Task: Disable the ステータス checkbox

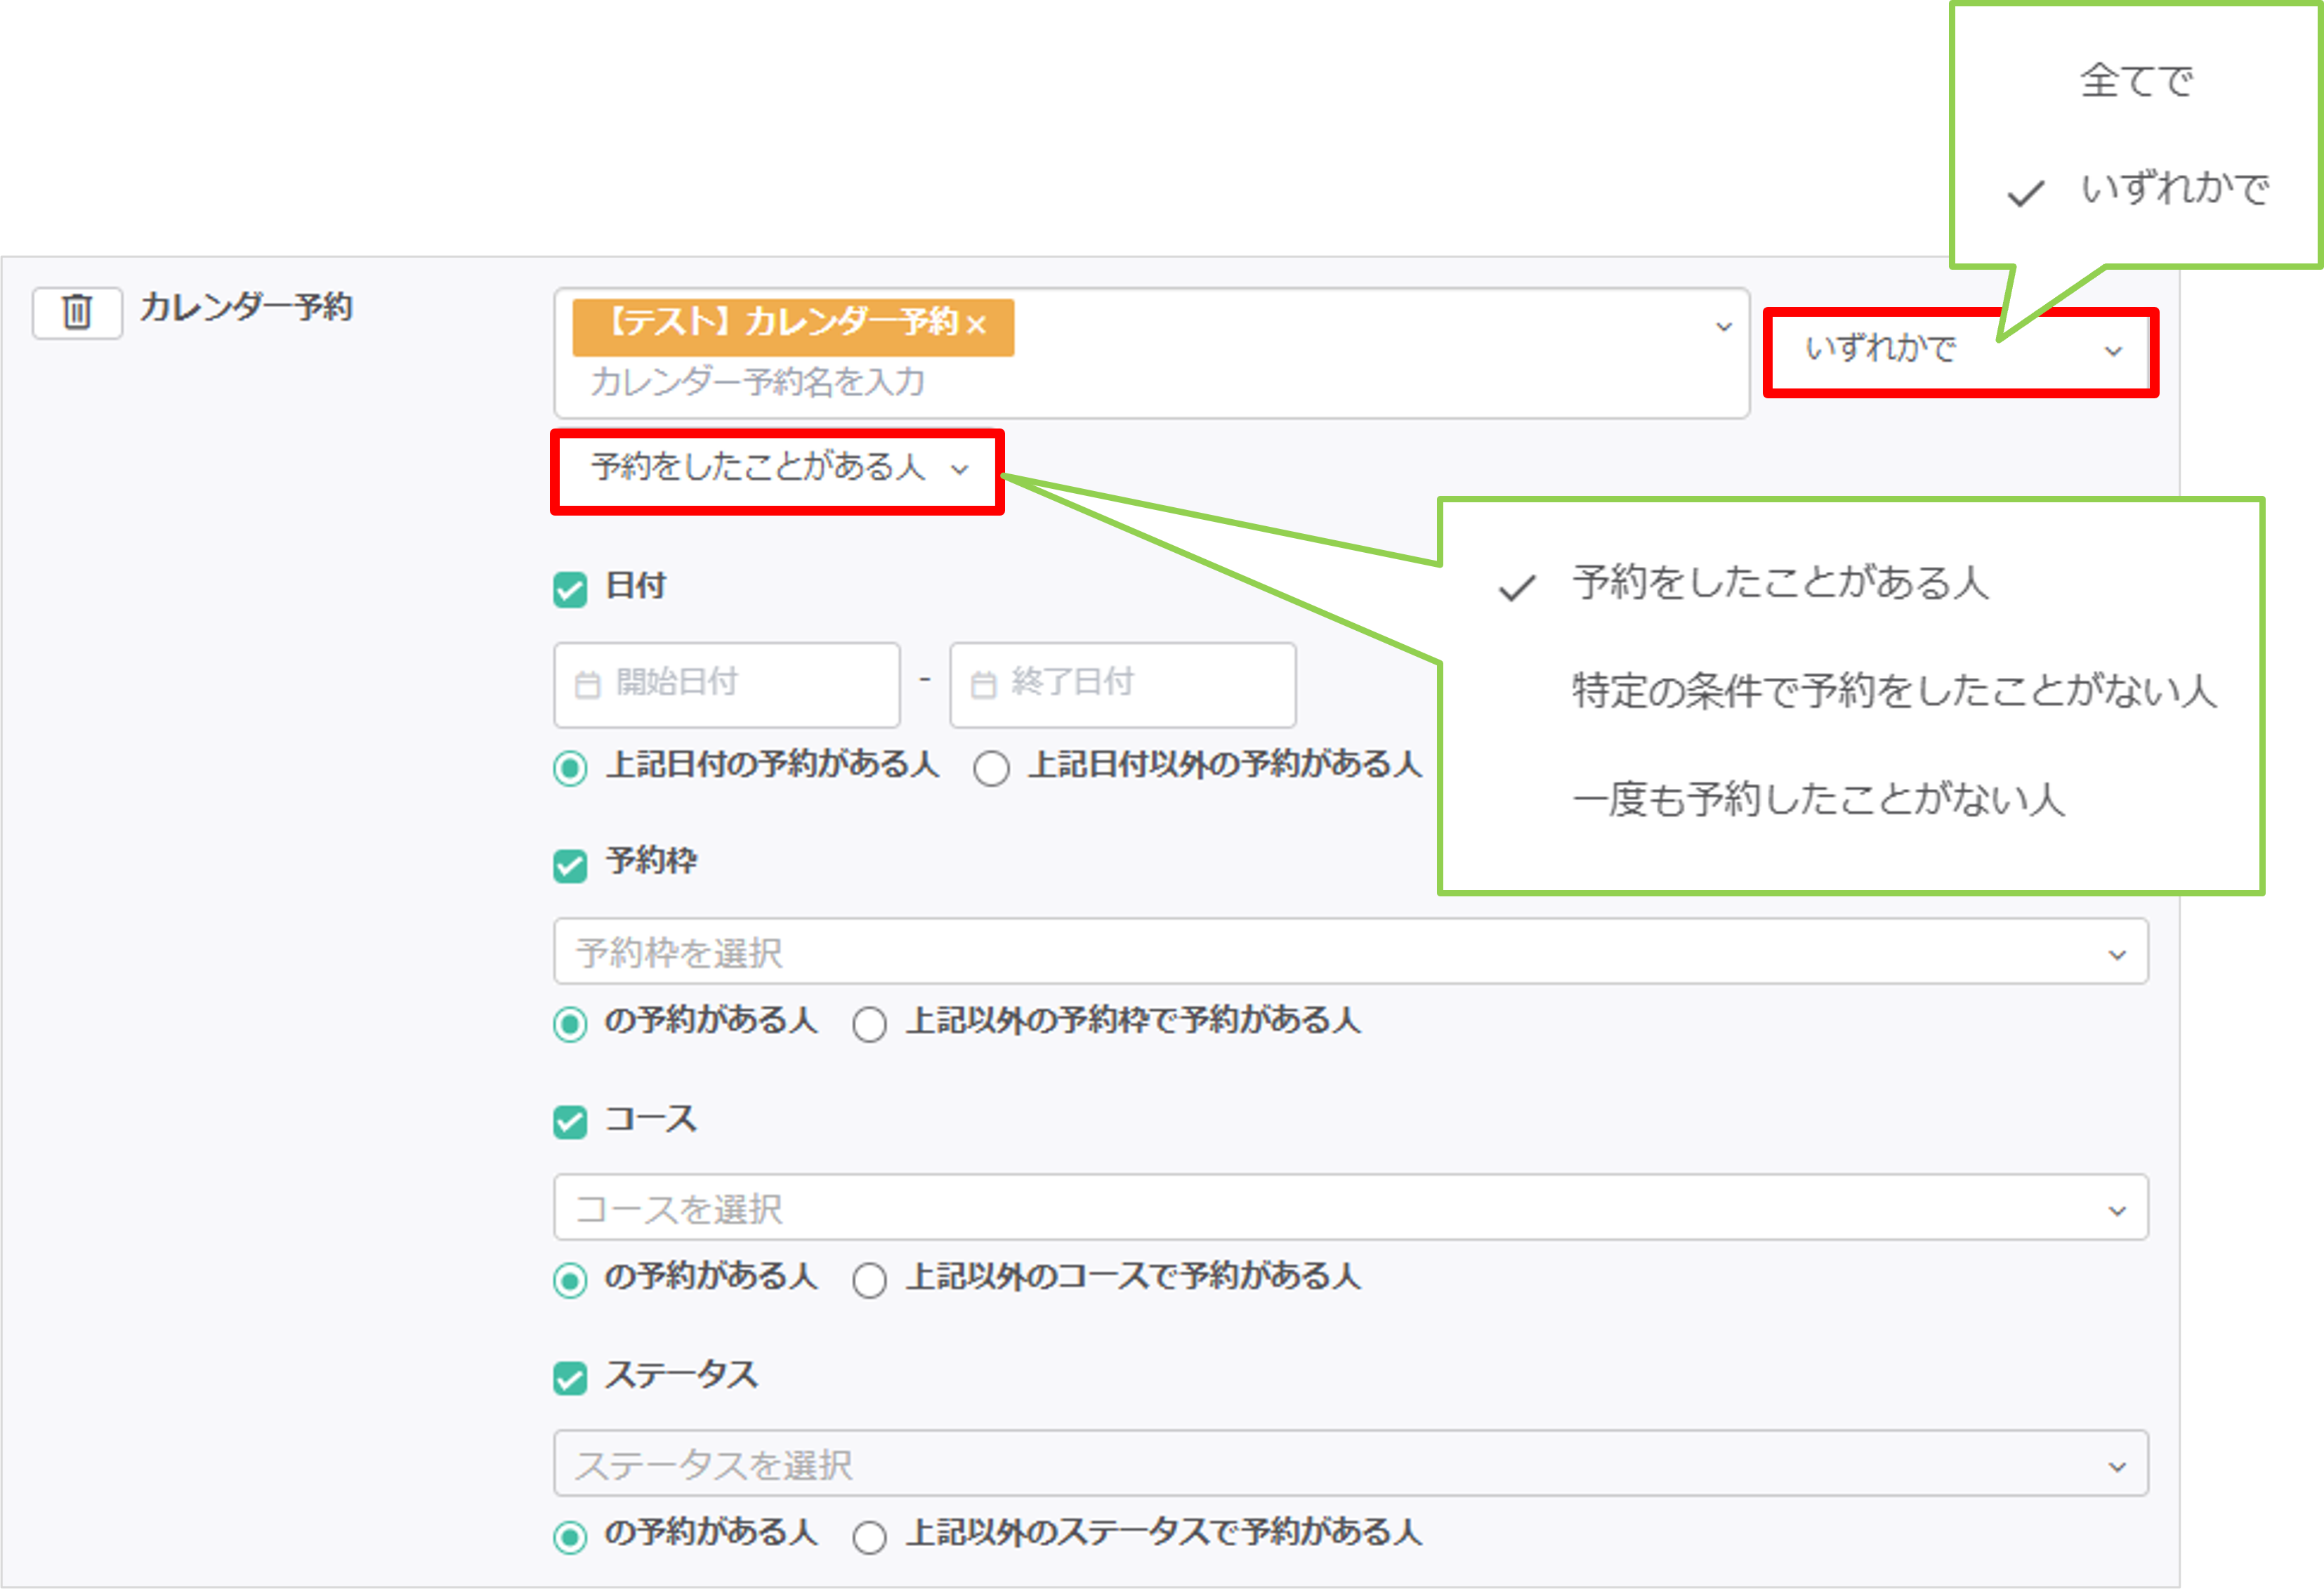Action: pos(570,1378)
